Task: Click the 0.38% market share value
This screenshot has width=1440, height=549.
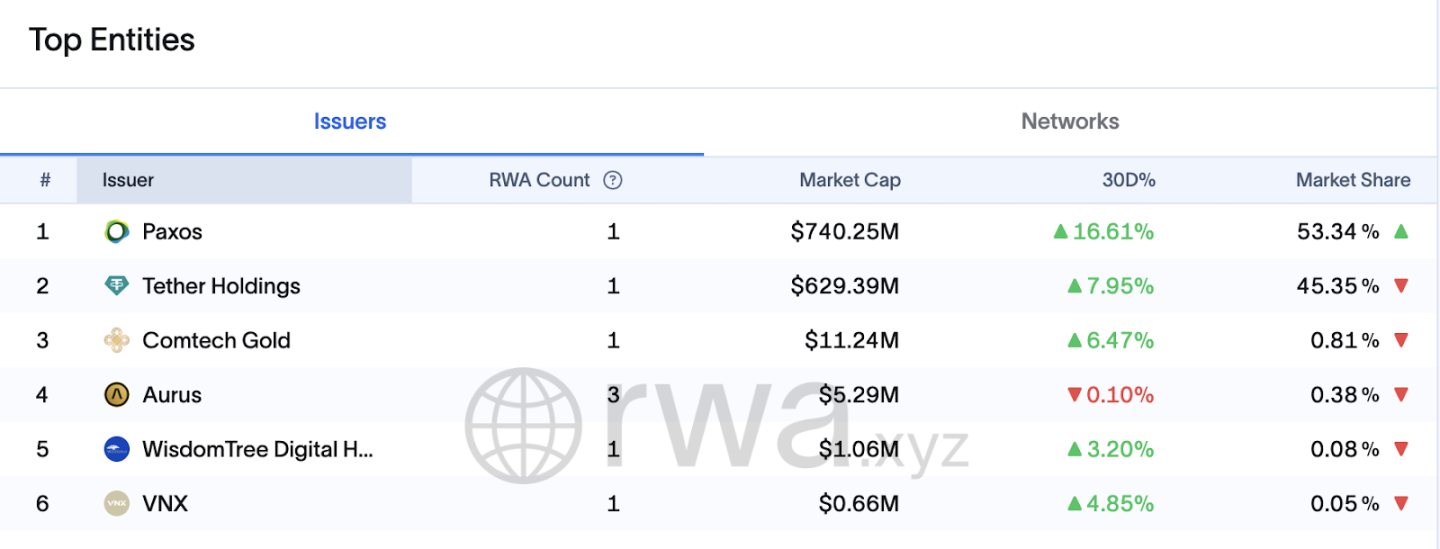Action: [x=1345, y=395]
